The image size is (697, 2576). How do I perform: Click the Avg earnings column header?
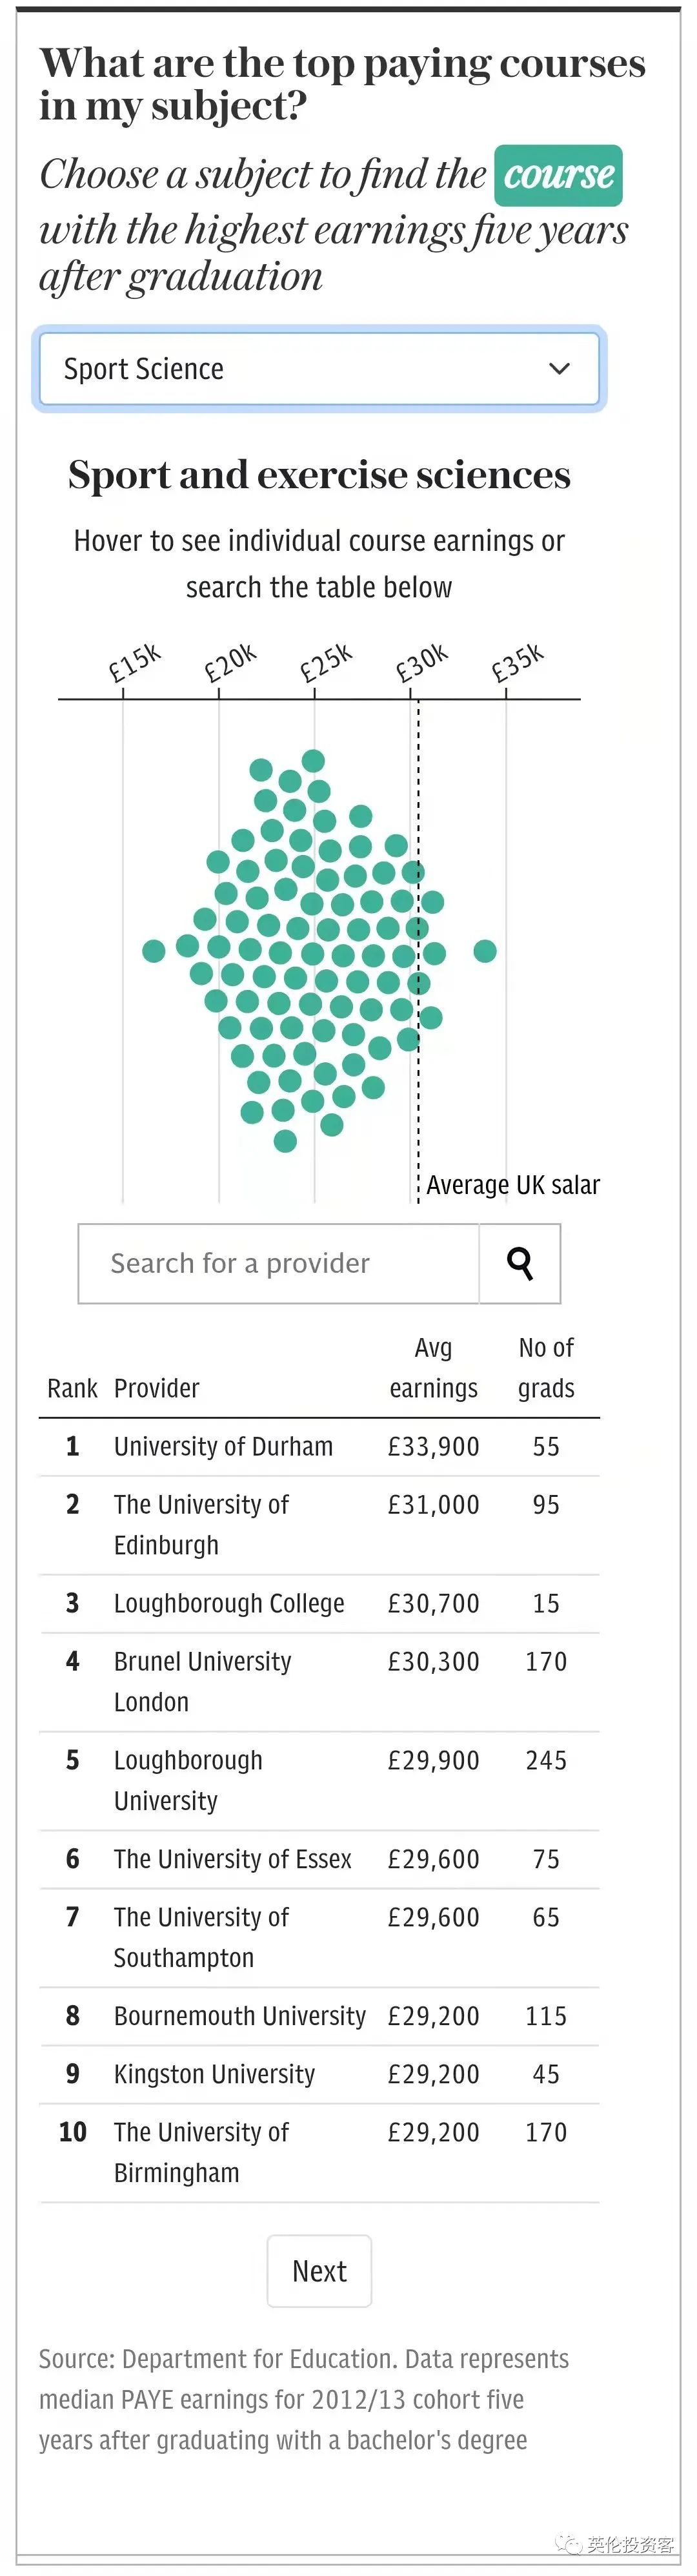(433, 1368)
